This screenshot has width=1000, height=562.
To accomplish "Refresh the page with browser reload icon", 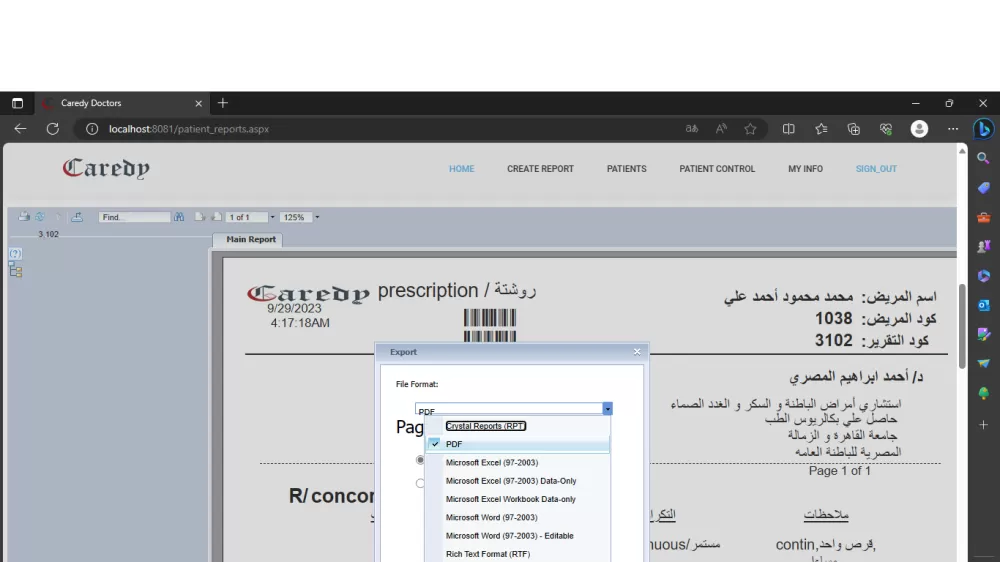I will 53,129.
